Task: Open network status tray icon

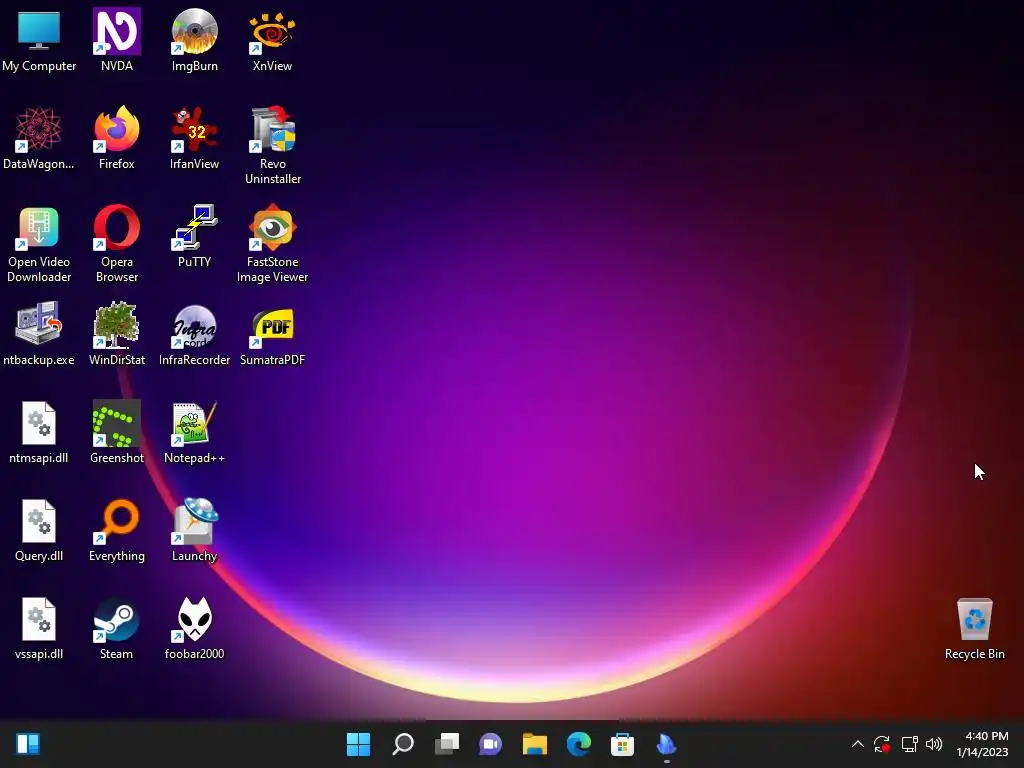Action: point(910,744)
